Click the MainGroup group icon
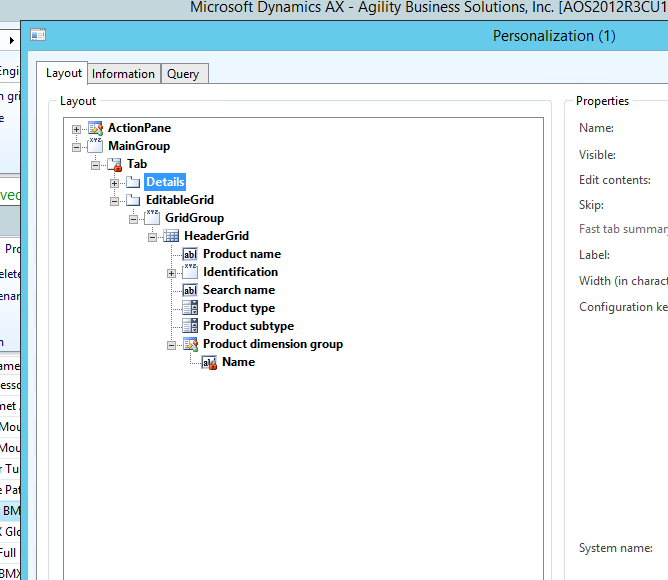 coord(95,146)
